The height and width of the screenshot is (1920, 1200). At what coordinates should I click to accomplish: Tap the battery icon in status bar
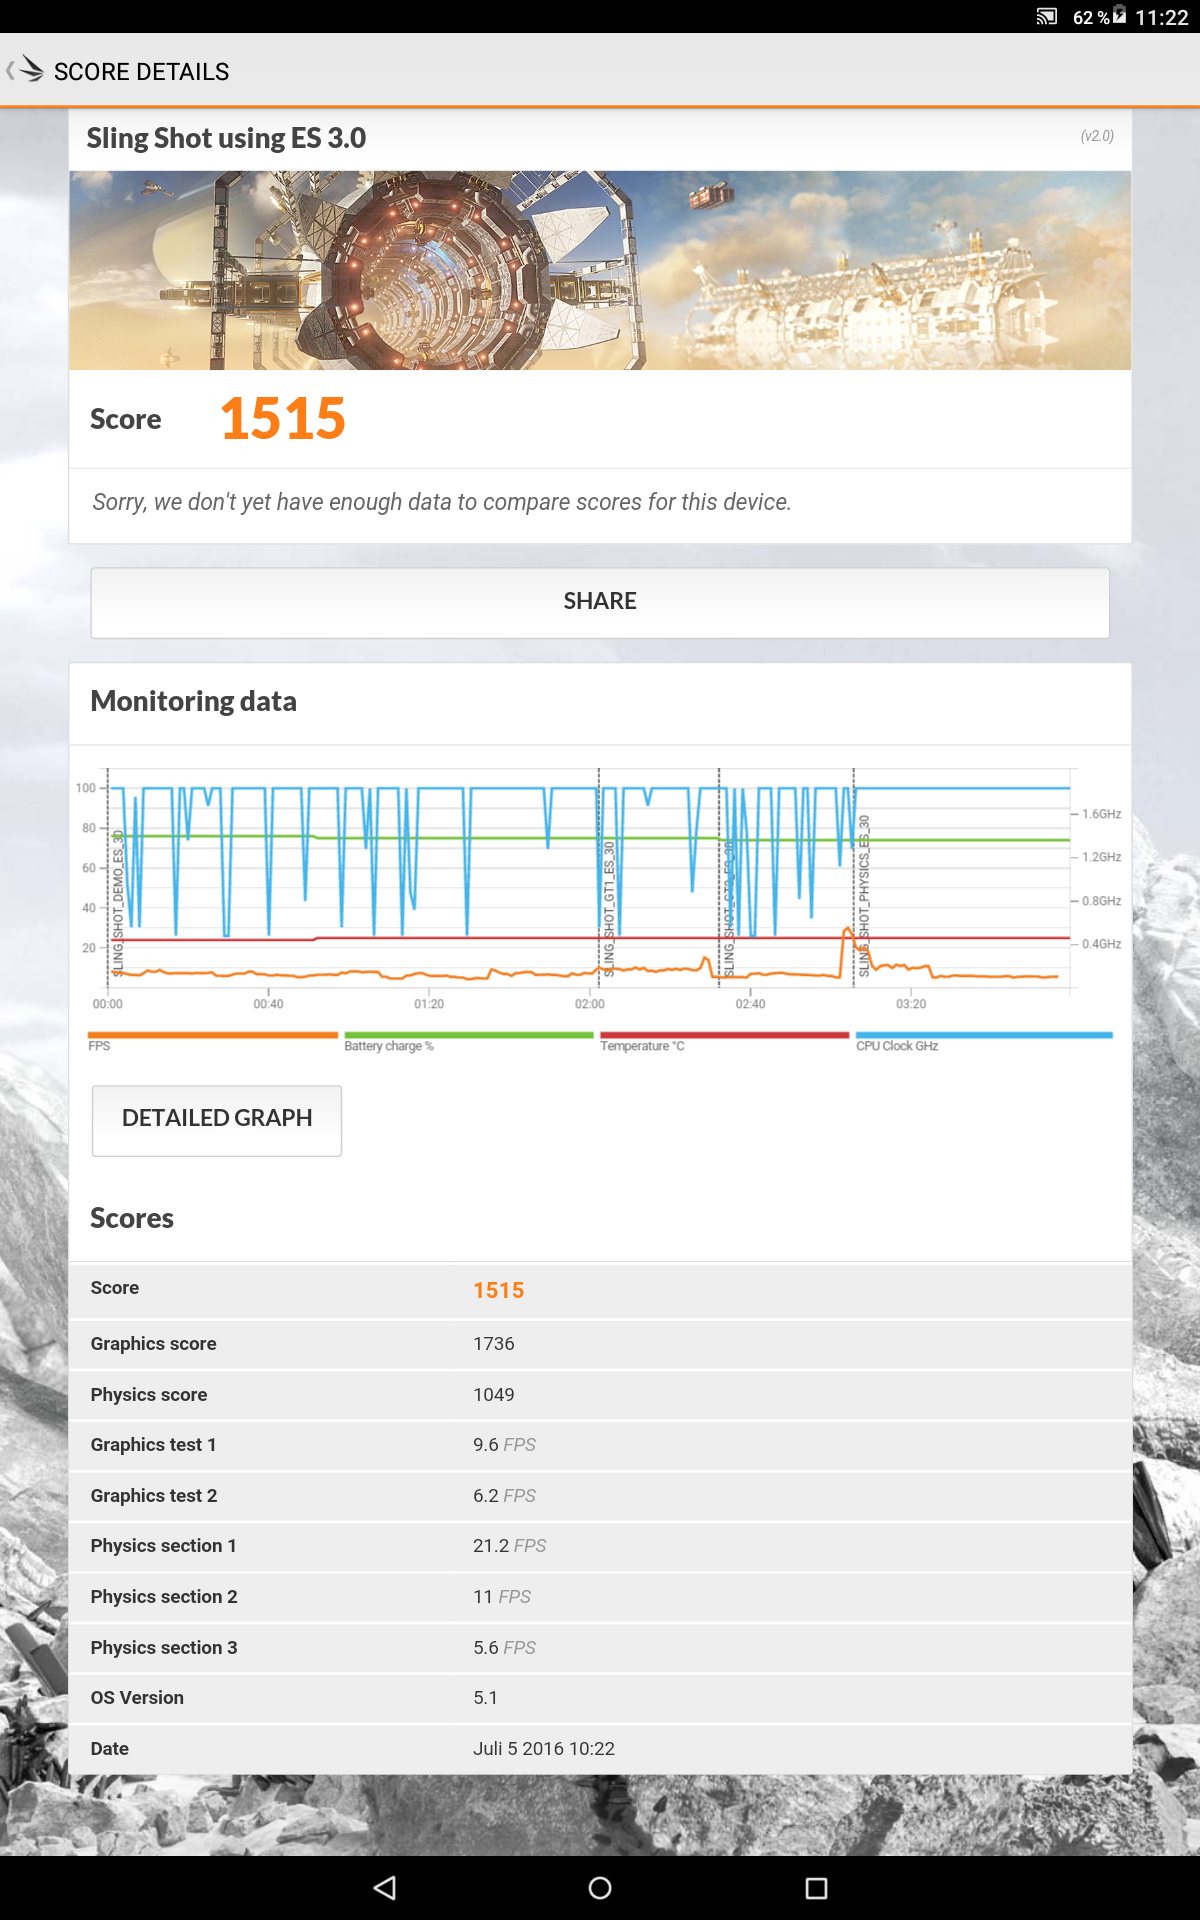(1119, 14)
